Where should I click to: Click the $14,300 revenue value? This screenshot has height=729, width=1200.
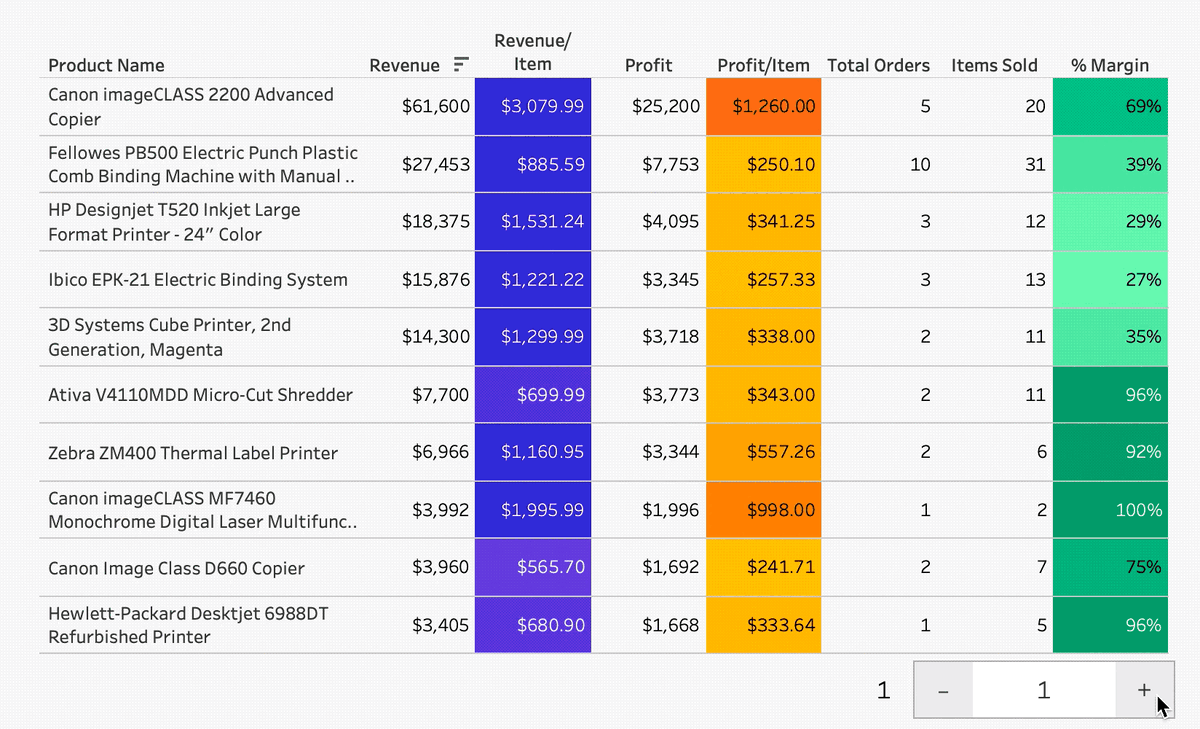point(435,337)
